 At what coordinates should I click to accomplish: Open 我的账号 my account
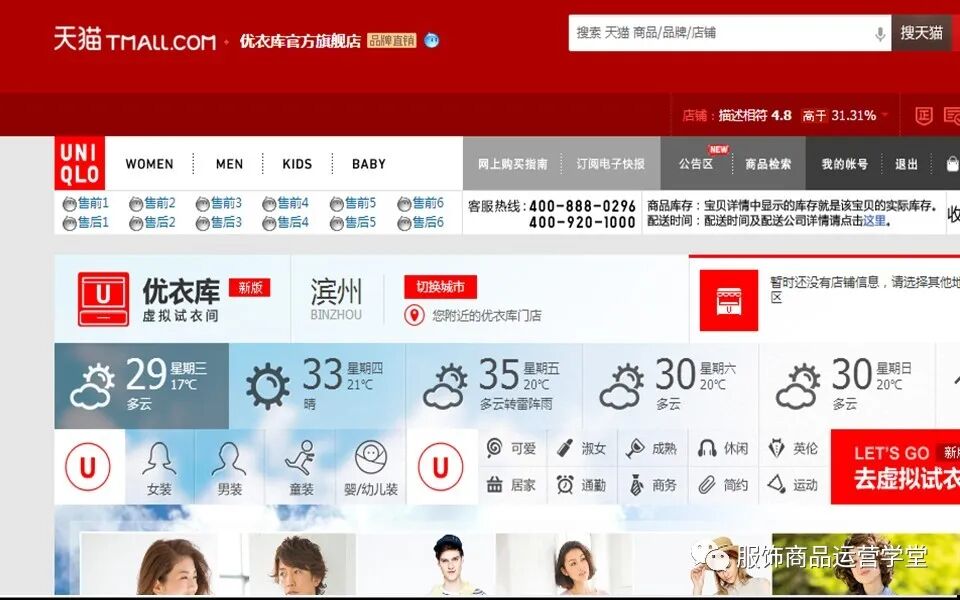coord(844,164)
